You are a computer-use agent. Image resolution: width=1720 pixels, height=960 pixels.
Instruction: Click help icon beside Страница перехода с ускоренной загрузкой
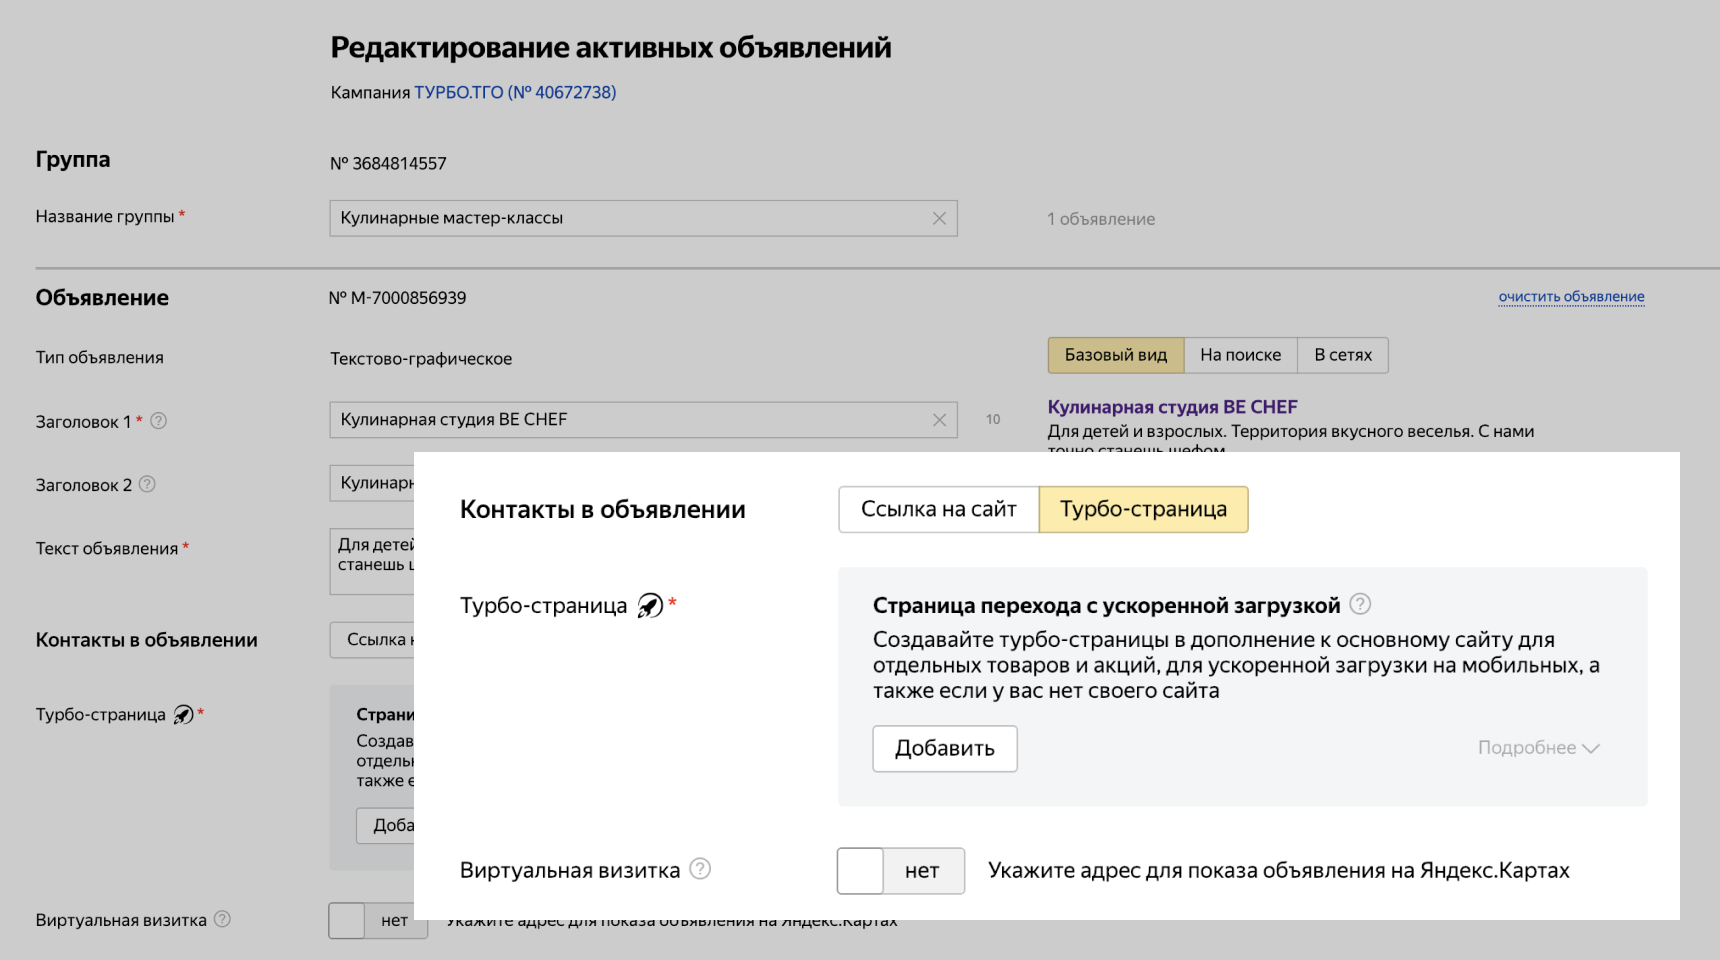pos(1360,604)
